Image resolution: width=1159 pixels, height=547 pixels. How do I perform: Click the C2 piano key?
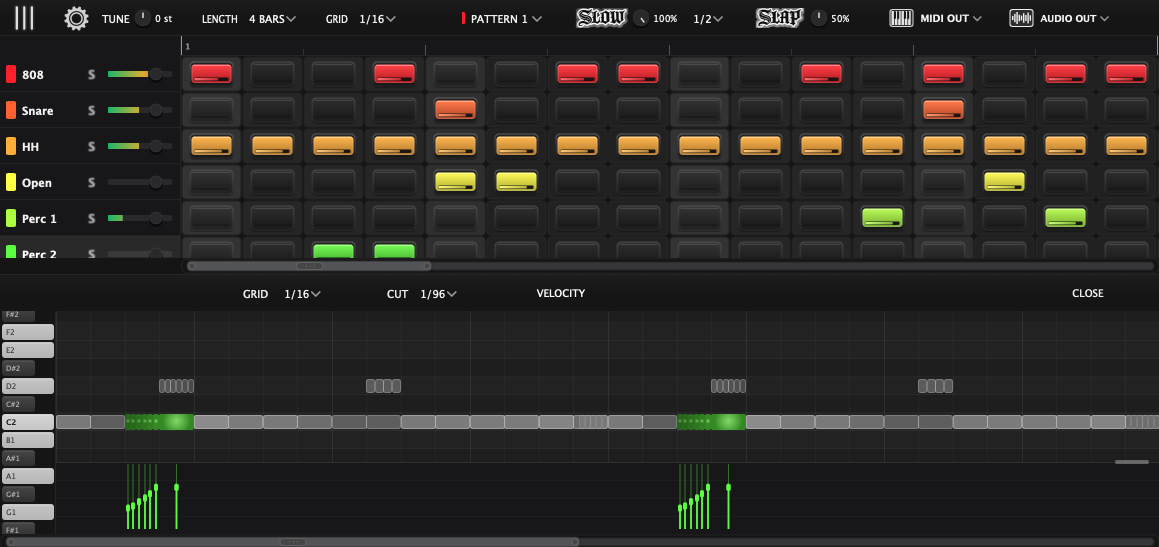coord(27,422)
